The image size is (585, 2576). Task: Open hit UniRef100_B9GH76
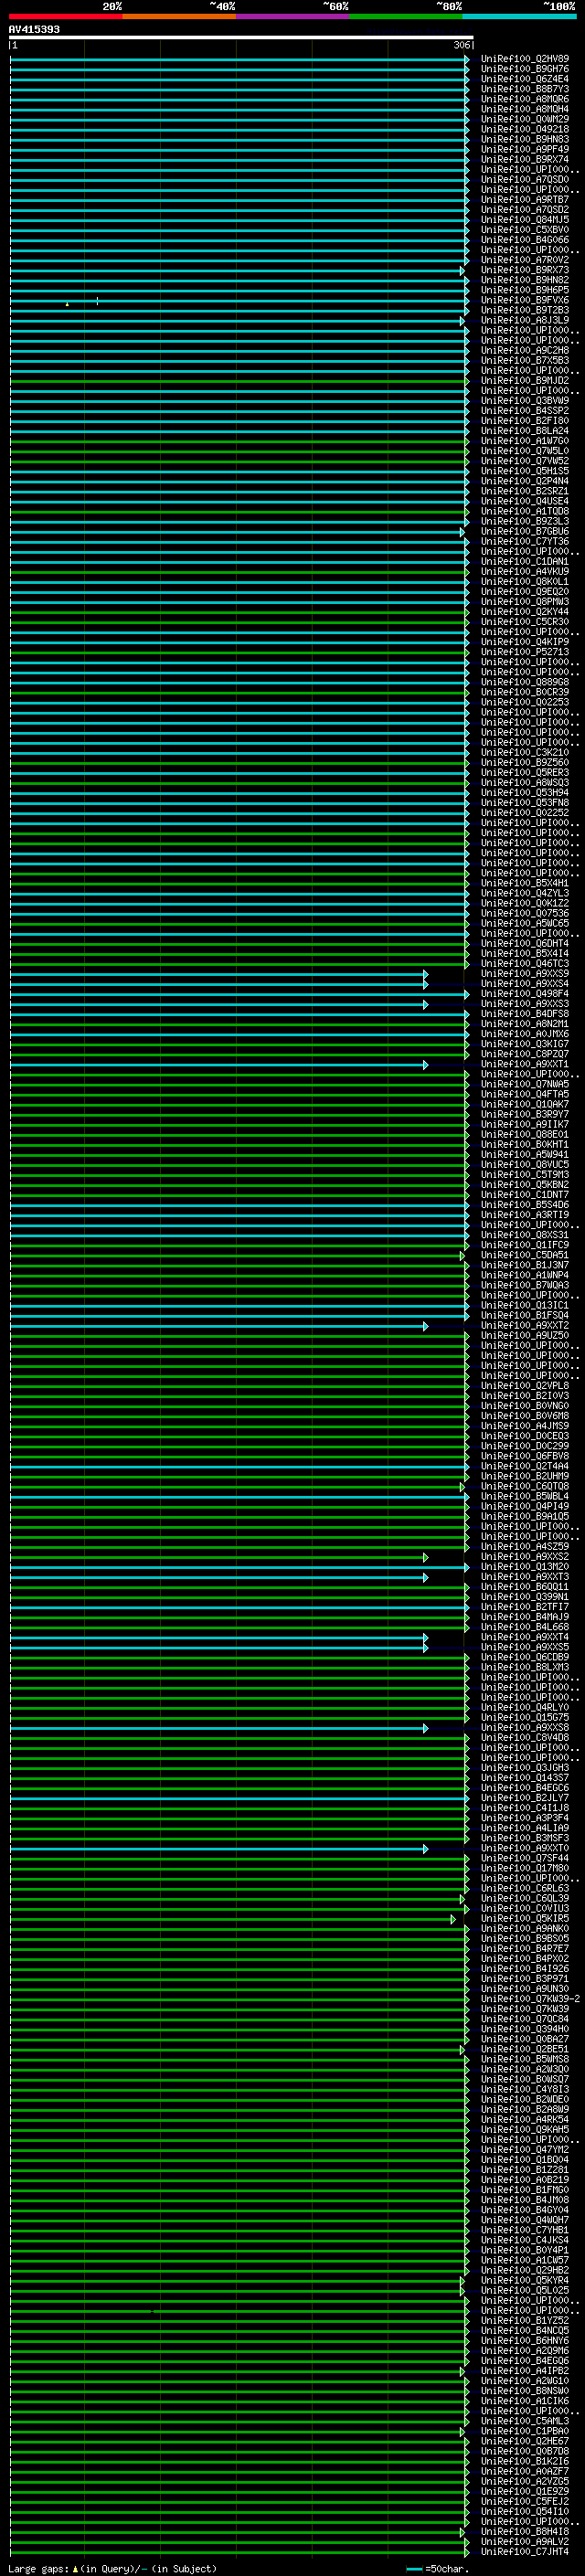[525, 69]
